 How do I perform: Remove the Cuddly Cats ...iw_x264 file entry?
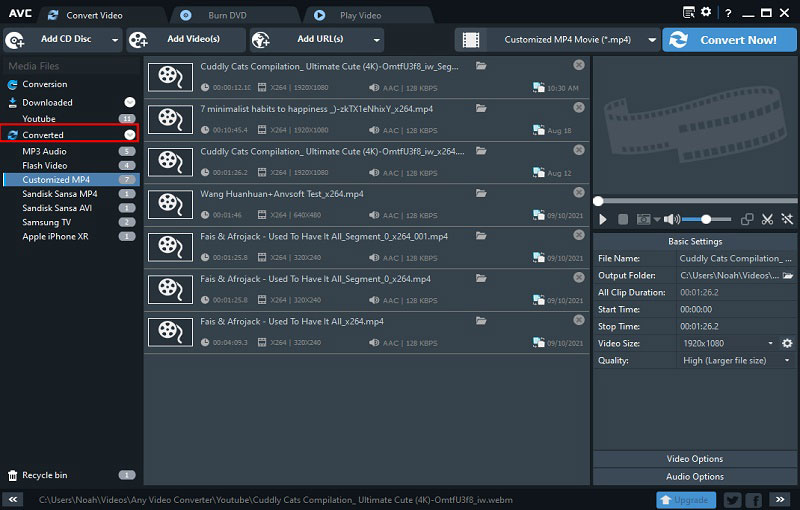[579, 150]
